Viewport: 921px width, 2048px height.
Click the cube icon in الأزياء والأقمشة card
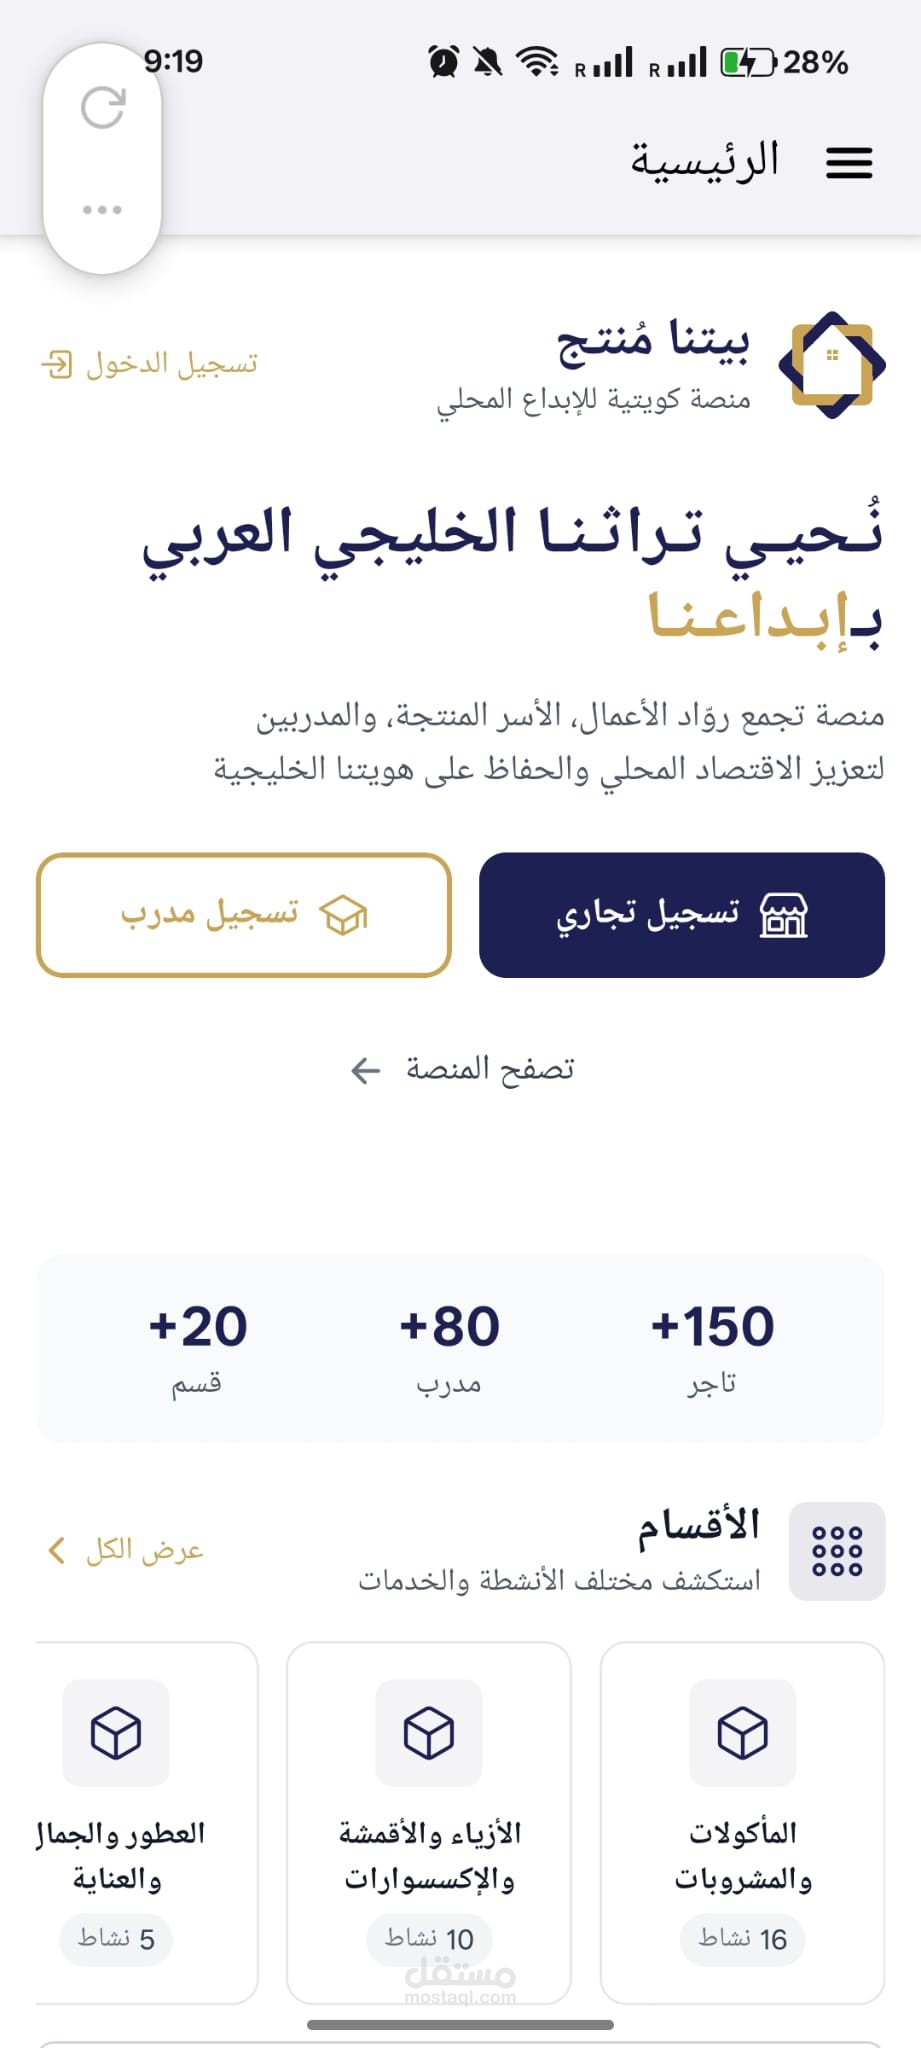click(429, 1733)
